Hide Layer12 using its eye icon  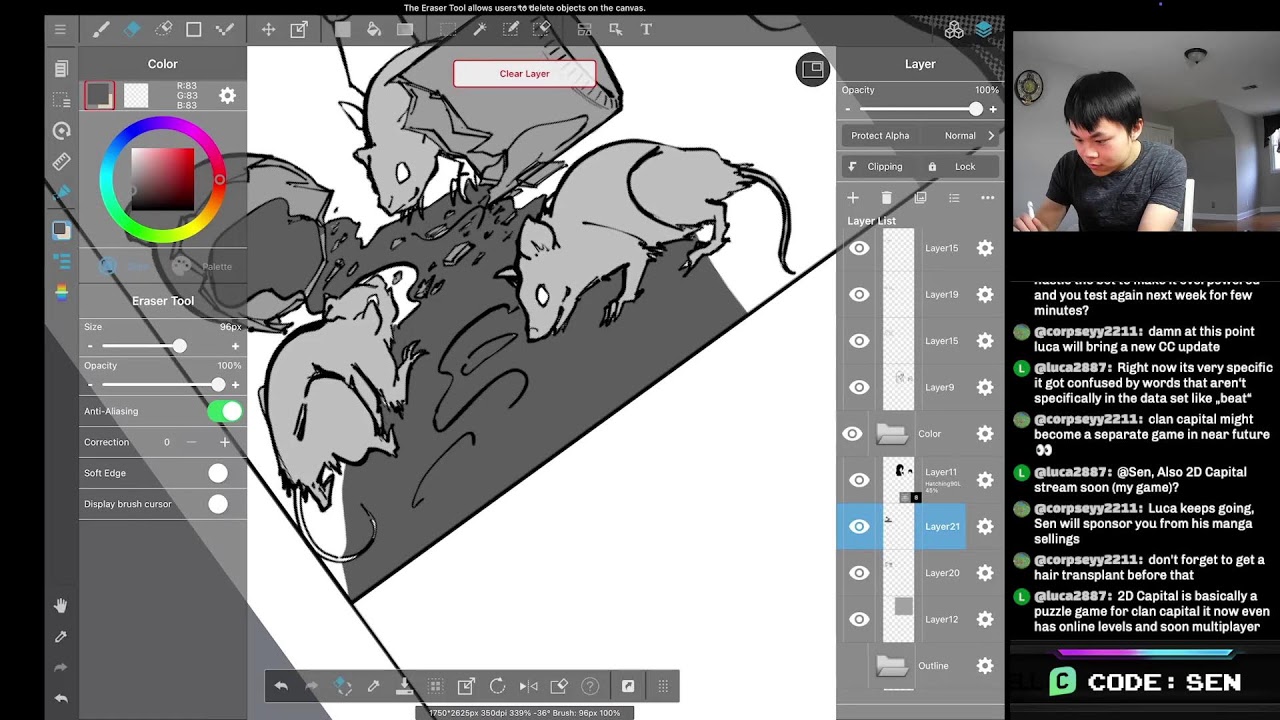(859, 619)
